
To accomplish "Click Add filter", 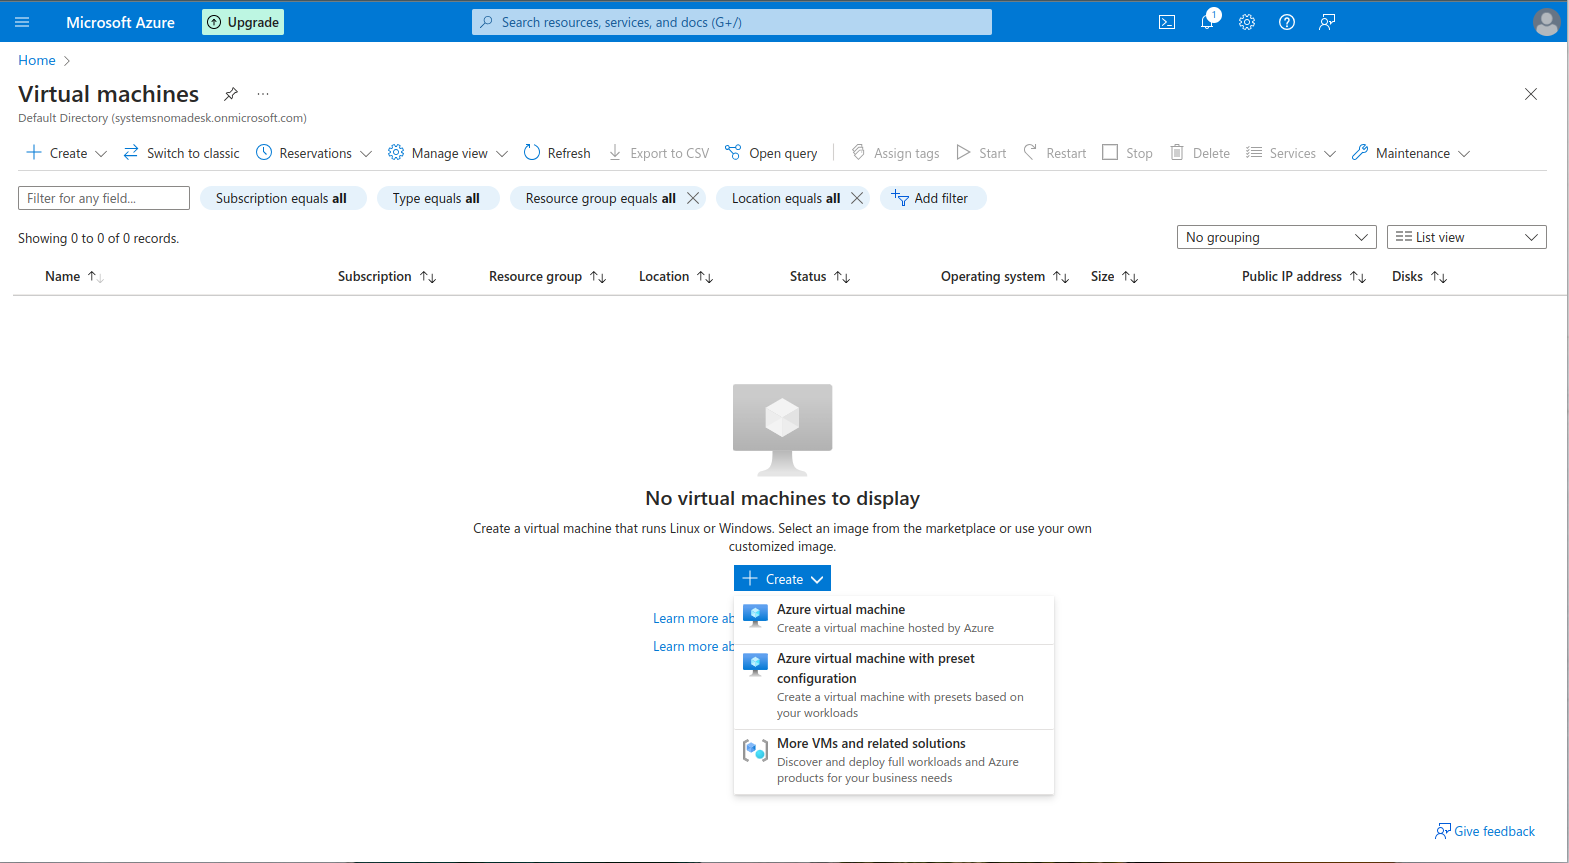I will (933, 198).
